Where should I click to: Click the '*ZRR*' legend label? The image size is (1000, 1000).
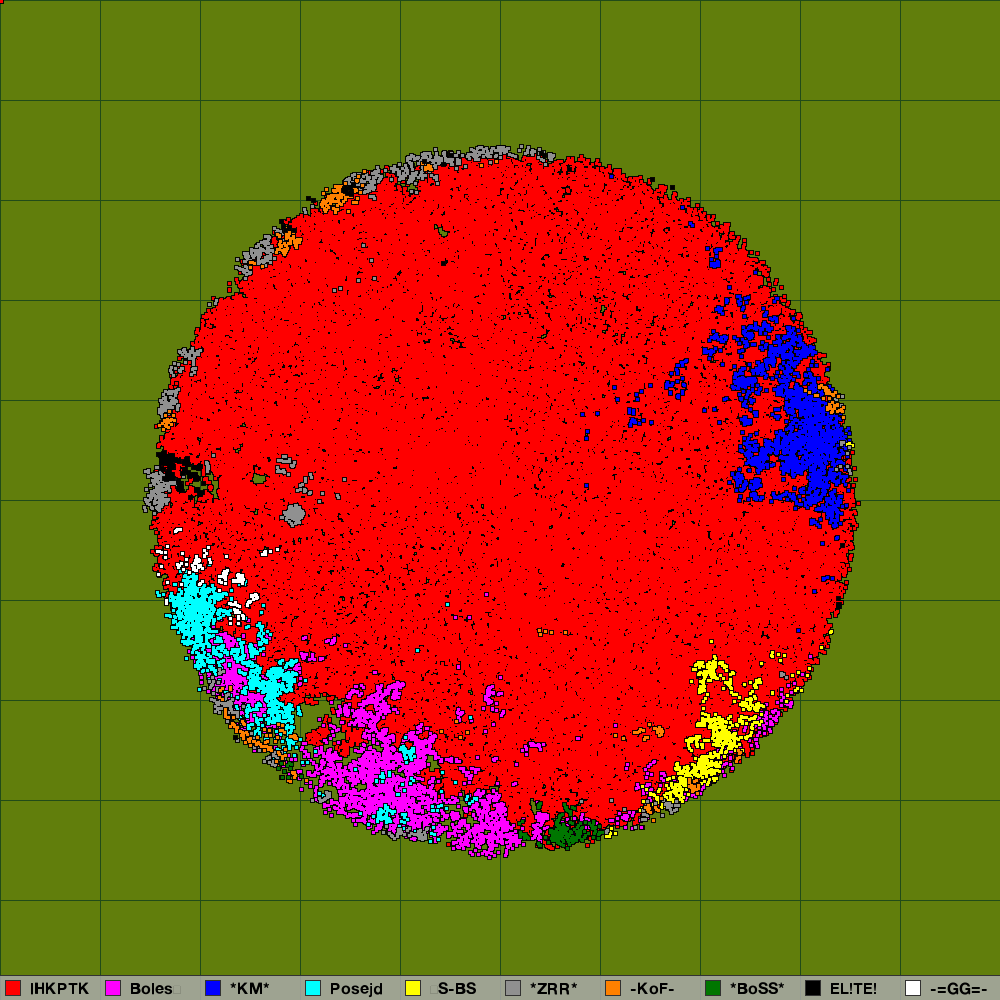[x=554, y=989]
